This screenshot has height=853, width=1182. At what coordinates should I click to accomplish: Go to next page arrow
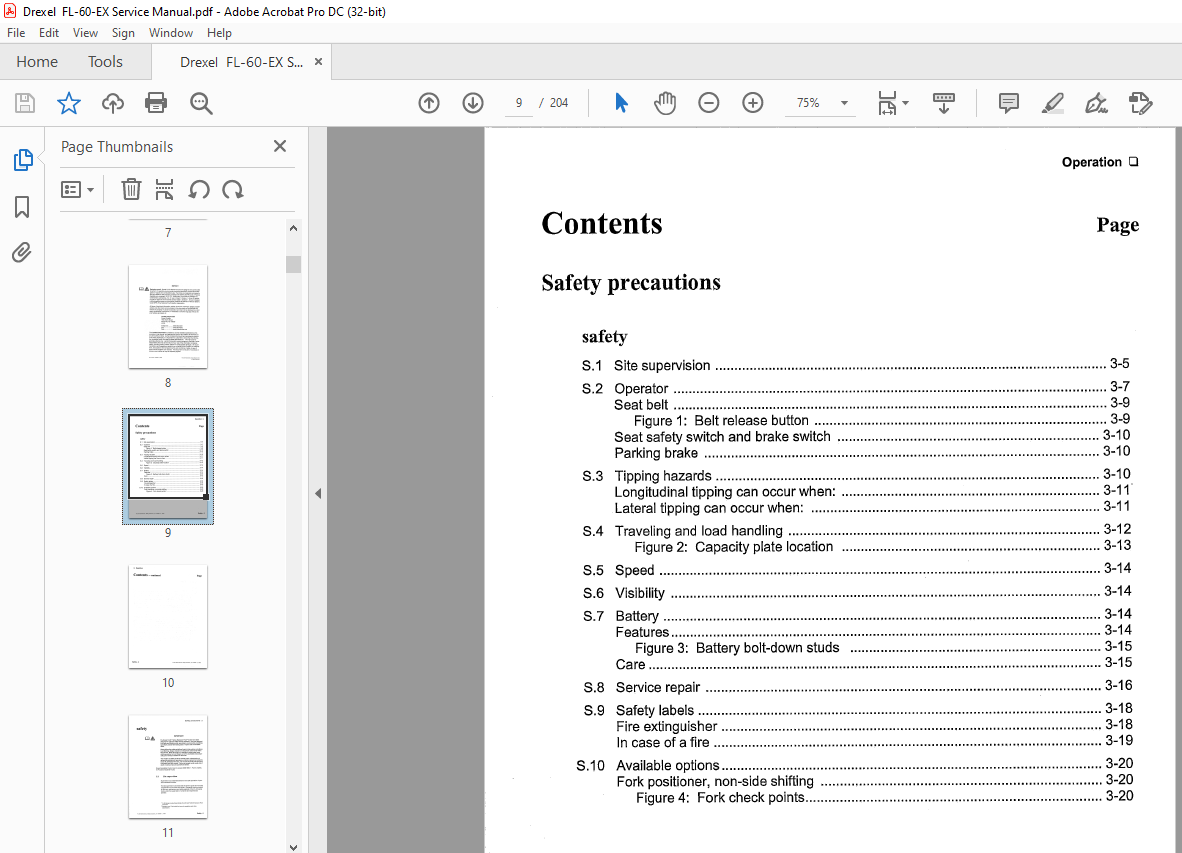pyautogui.click(x=473, y=102)
